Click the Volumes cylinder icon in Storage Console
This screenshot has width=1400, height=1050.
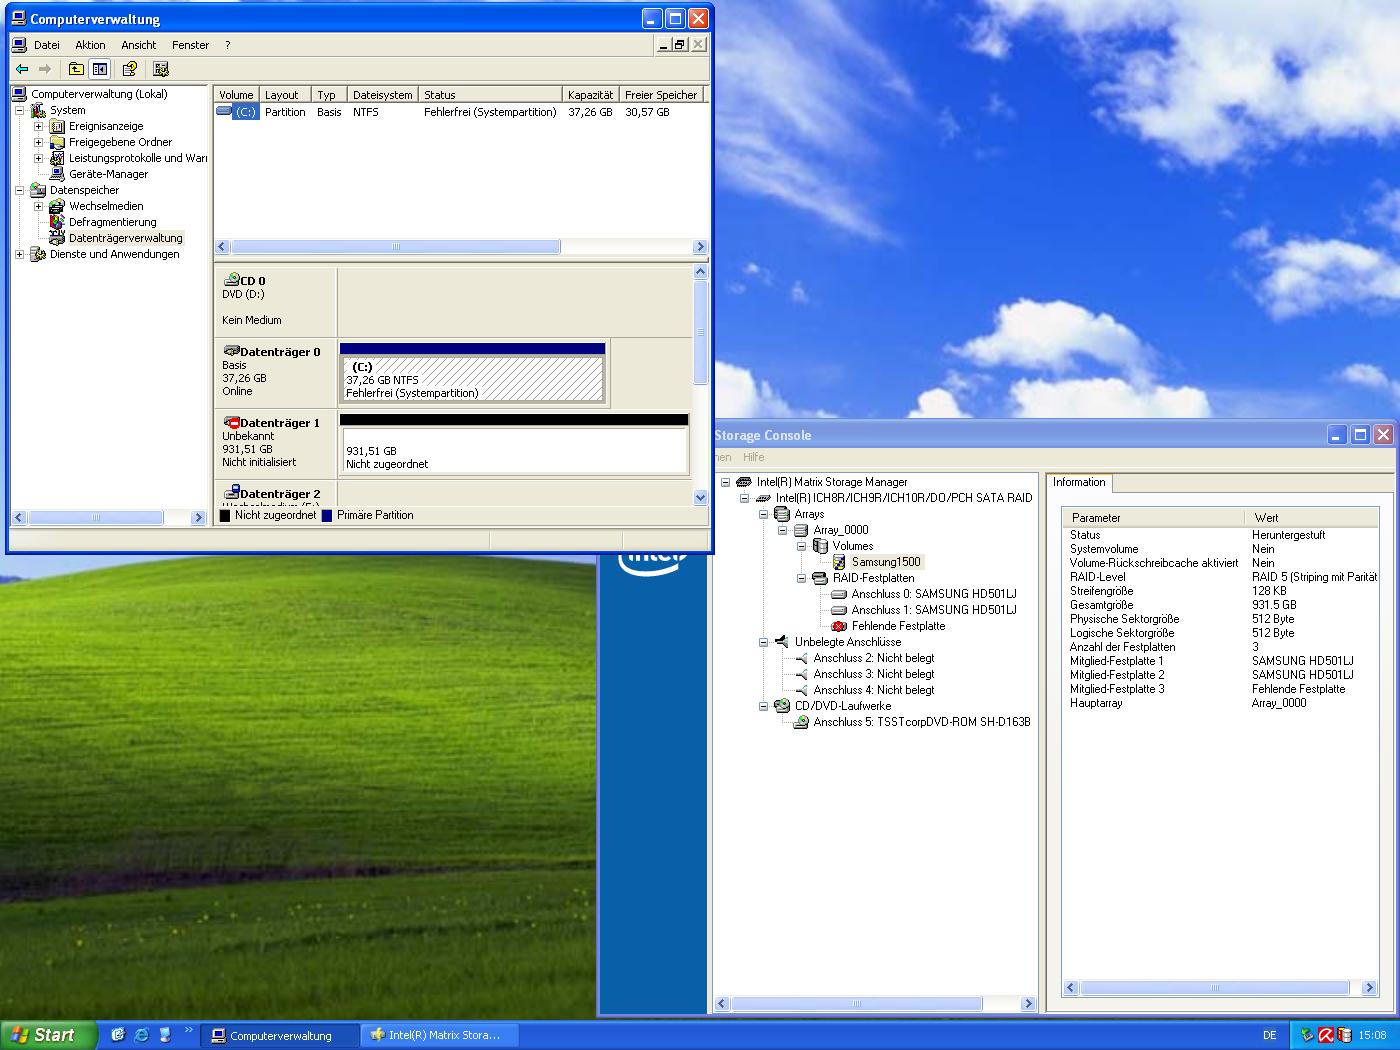coord(820,546)
